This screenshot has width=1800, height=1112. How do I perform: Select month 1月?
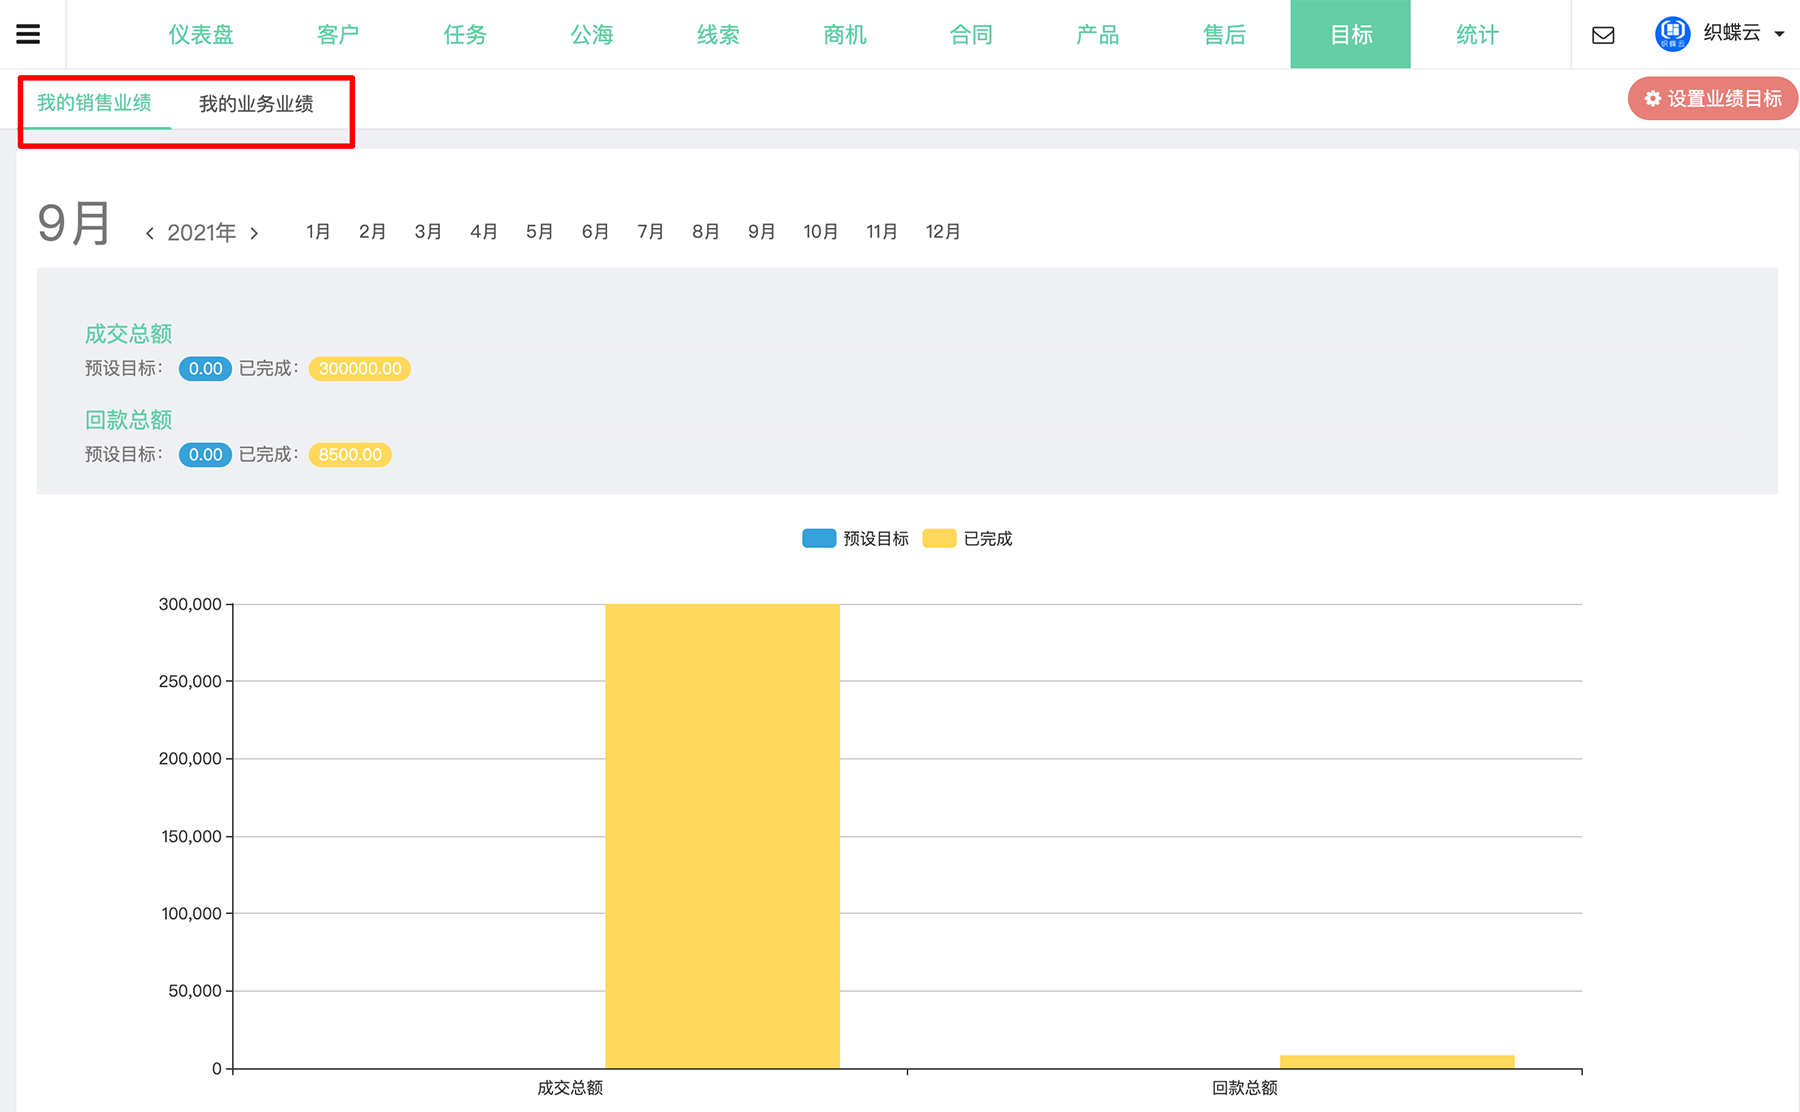(x=318, y=232)
